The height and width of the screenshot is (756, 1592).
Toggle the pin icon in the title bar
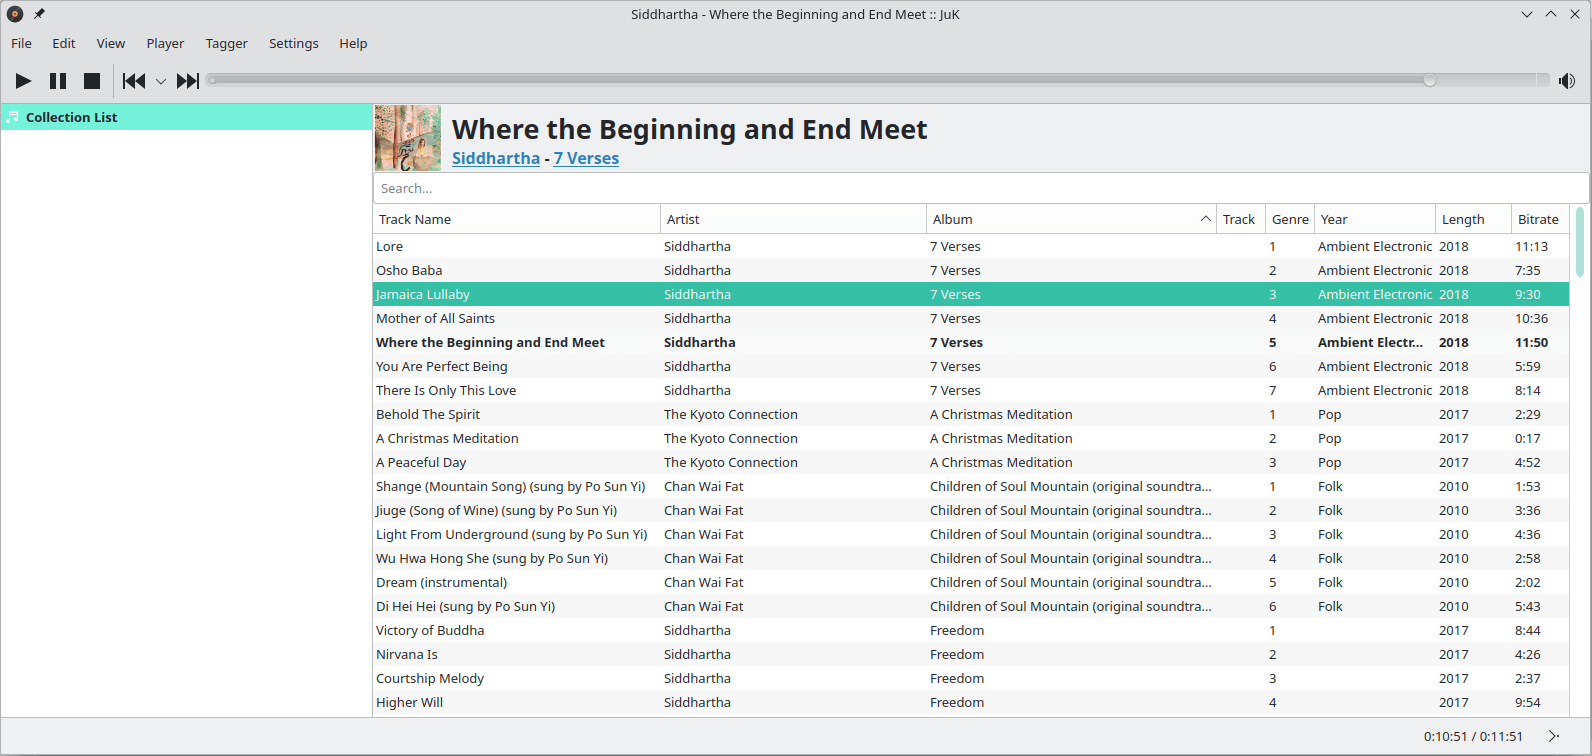[x=39, y=14]
